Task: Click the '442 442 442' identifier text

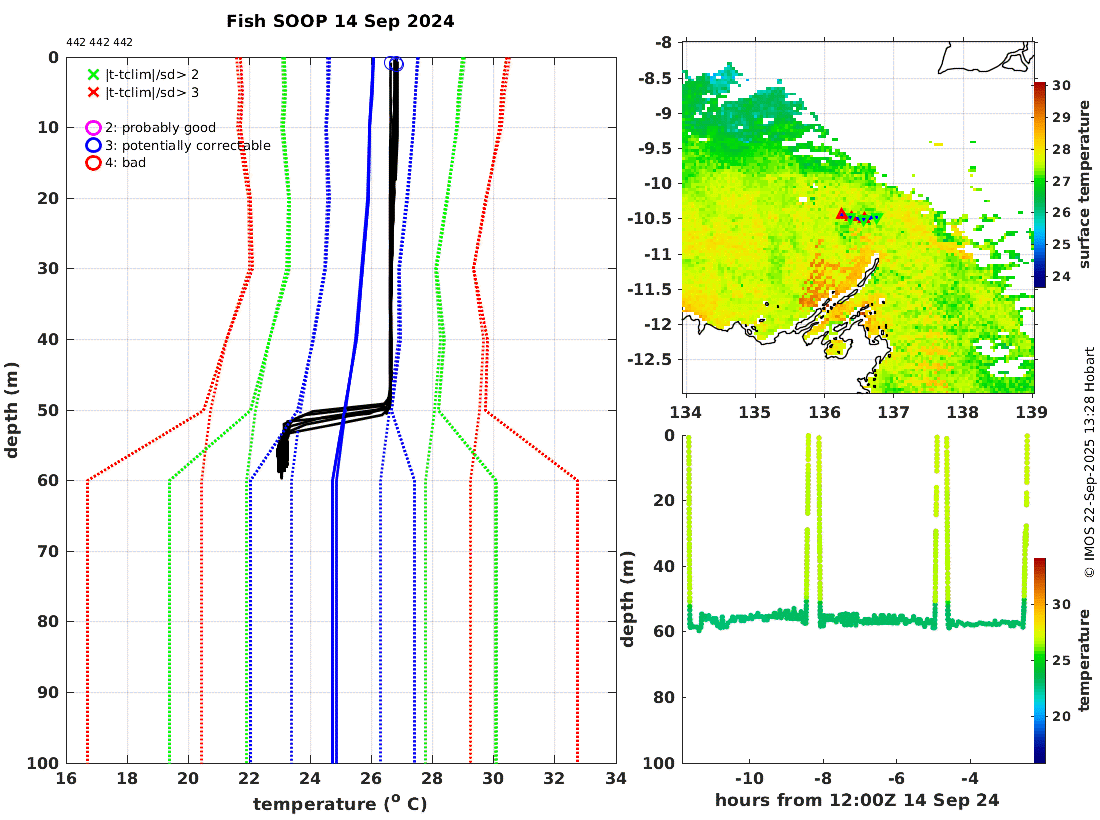Action: (100, 42)
